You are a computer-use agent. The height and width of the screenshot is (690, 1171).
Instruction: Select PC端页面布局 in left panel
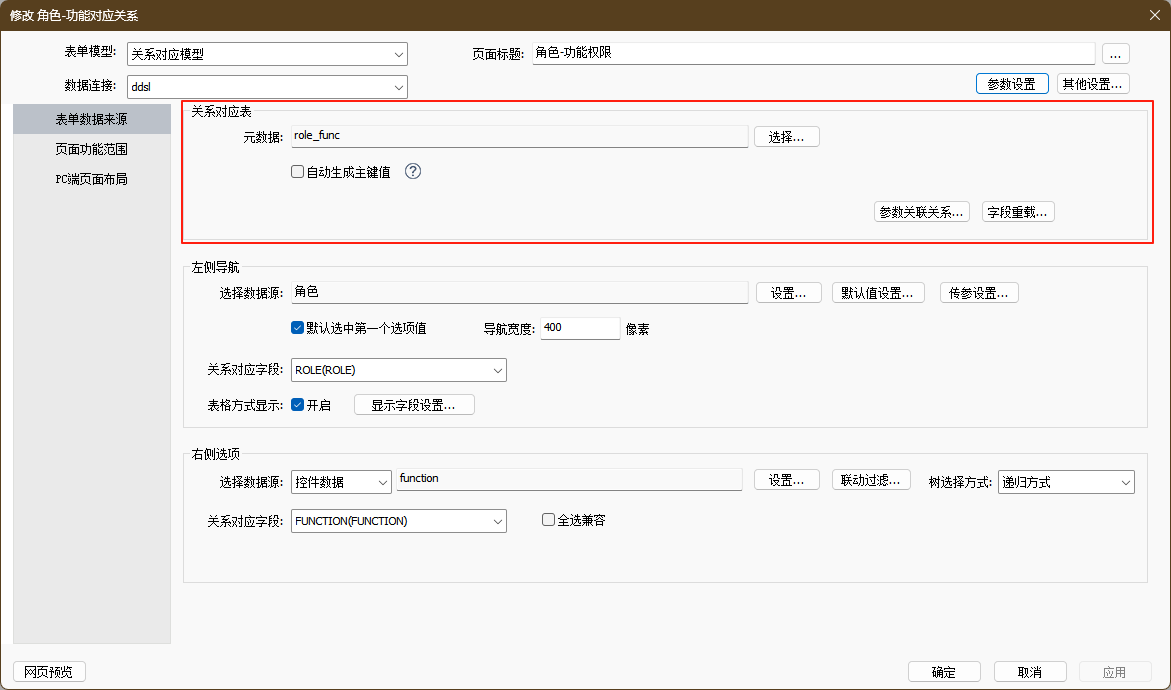[x=91, y=180]
